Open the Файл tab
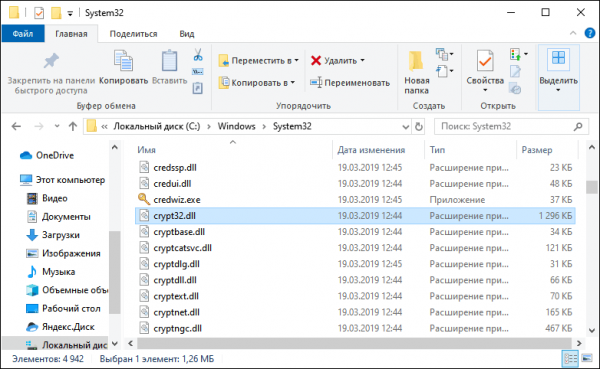Screen dimensions: 600x369 click(x=23, y=34)
